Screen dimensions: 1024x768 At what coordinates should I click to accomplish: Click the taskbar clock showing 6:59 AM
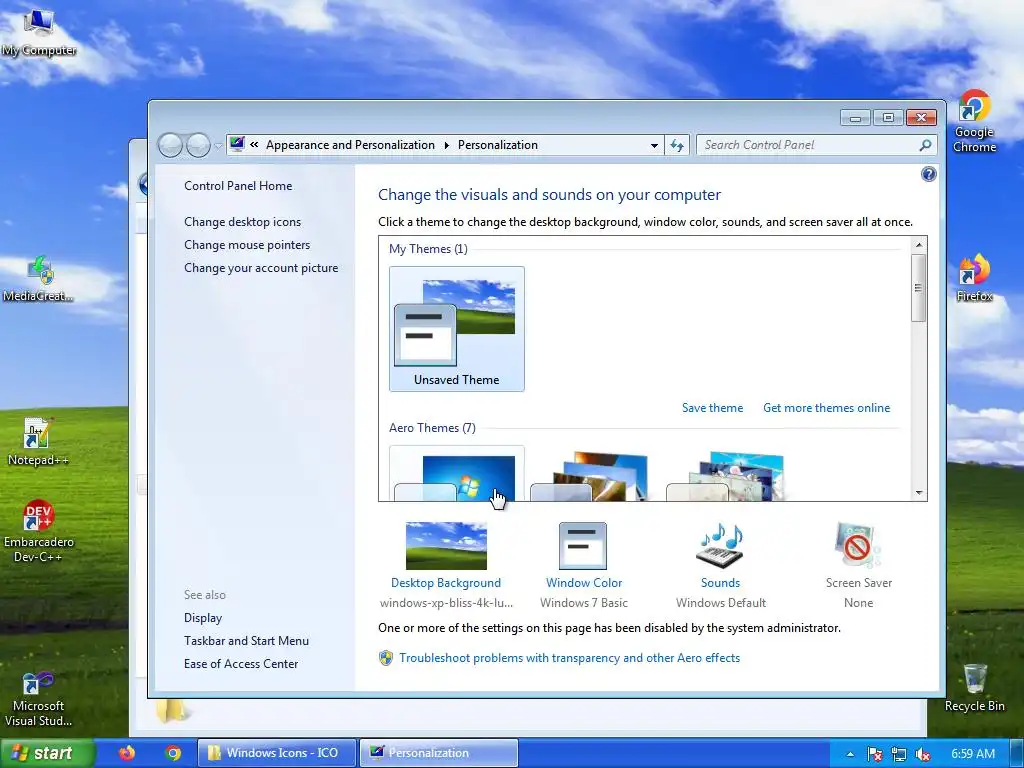pyautogui.click(x=973, y=754)
